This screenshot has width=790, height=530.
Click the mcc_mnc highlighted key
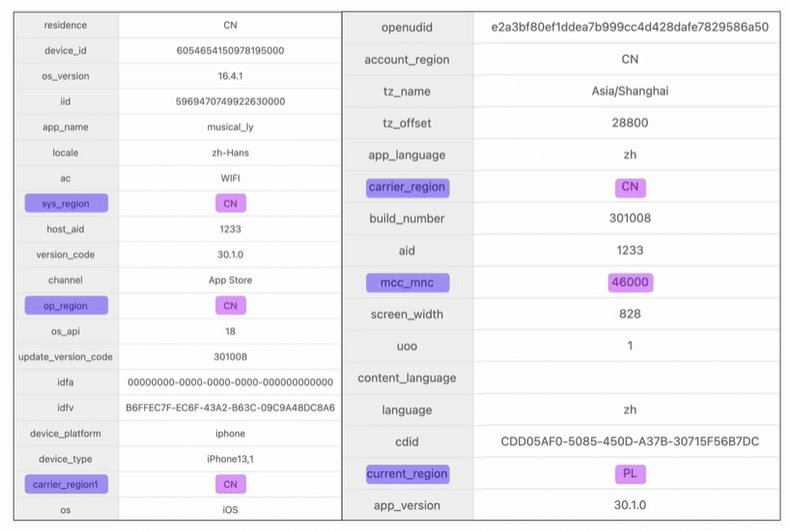click(407, 283)
